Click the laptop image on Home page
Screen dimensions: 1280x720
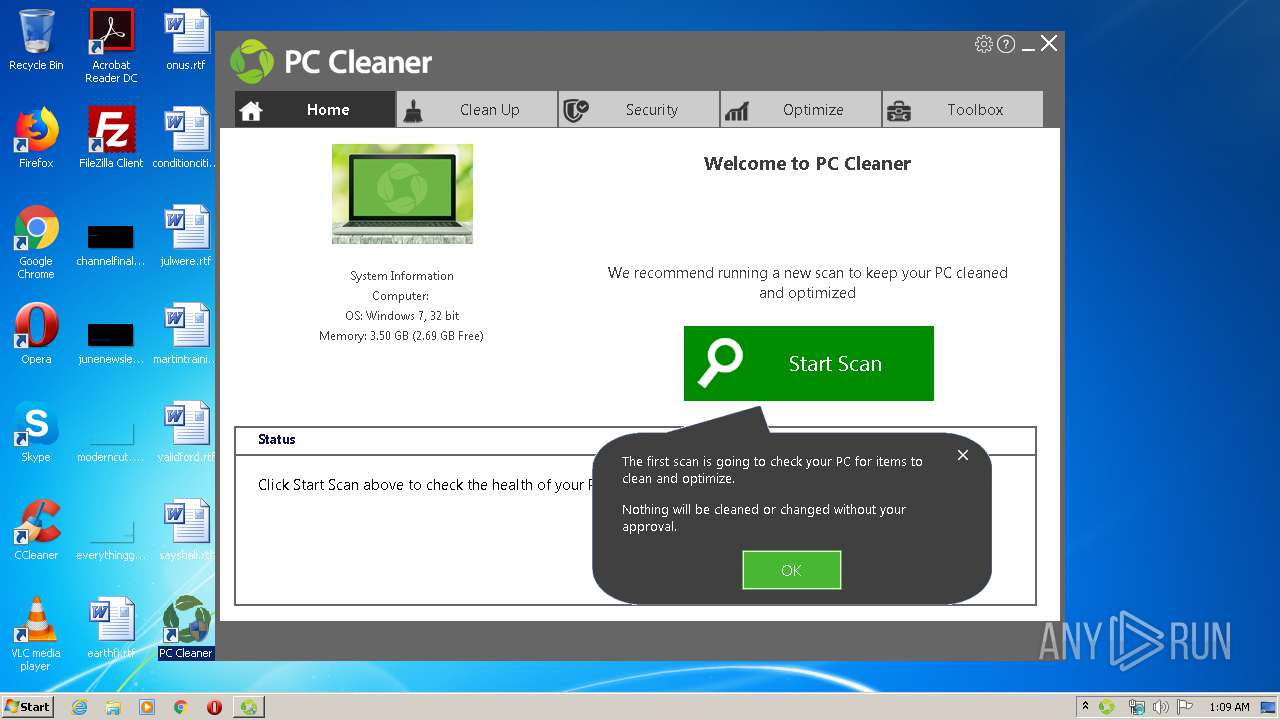coord(402,194)
